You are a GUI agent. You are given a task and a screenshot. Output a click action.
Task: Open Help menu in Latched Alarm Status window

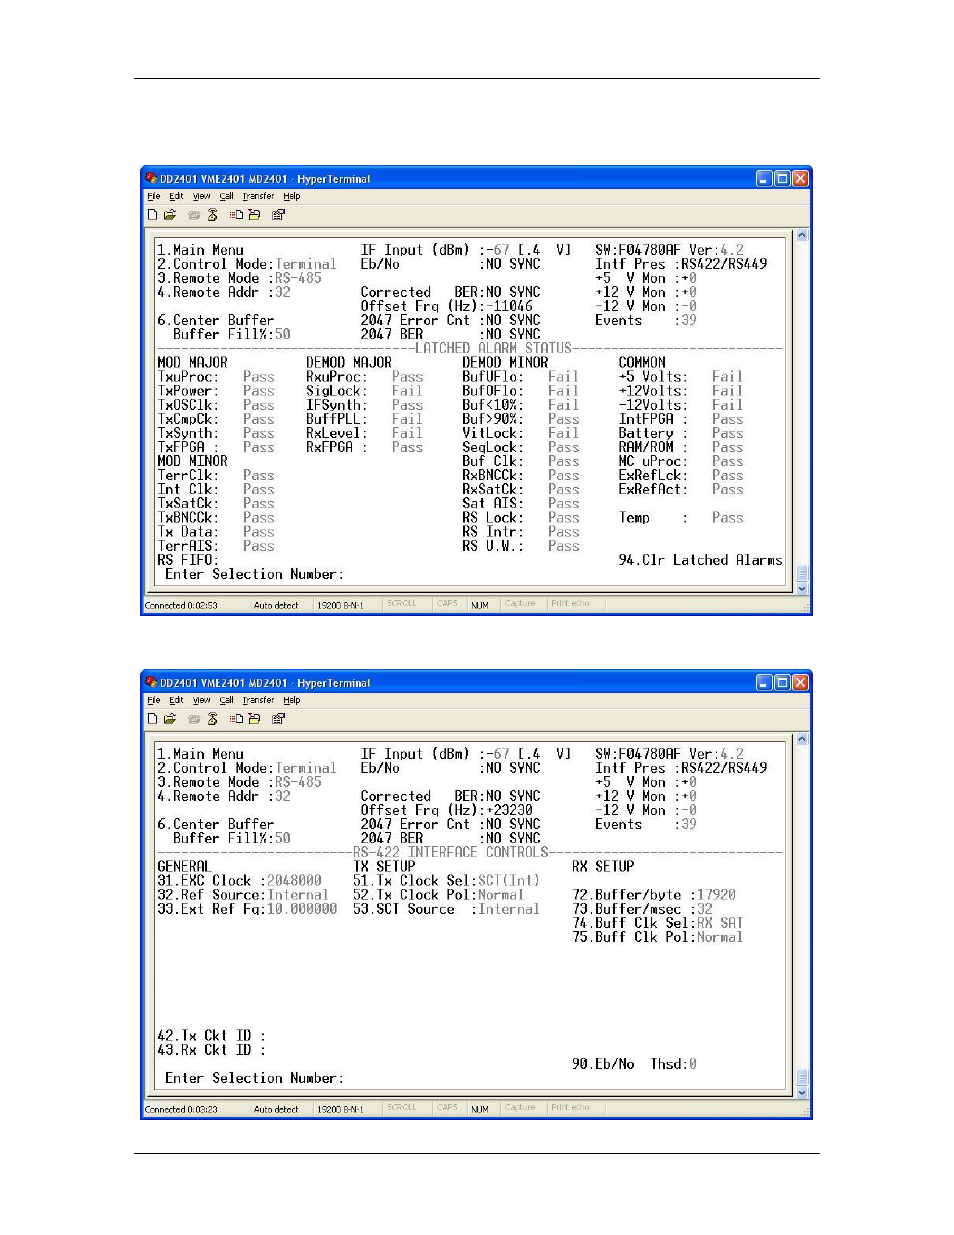[291, 196]
